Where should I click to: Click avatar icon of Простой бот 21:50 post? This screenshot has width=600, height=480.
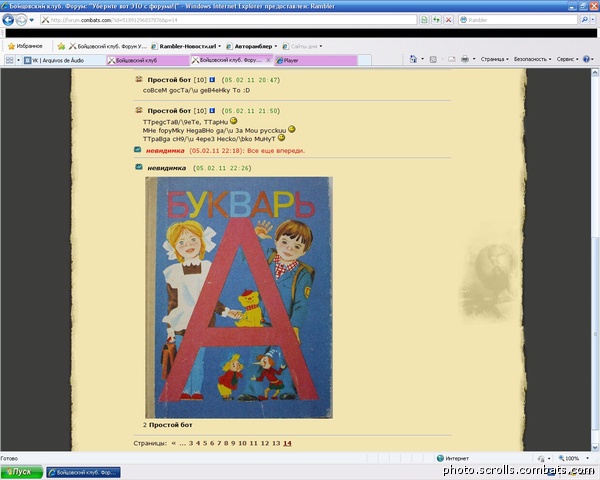pos(139,110)
